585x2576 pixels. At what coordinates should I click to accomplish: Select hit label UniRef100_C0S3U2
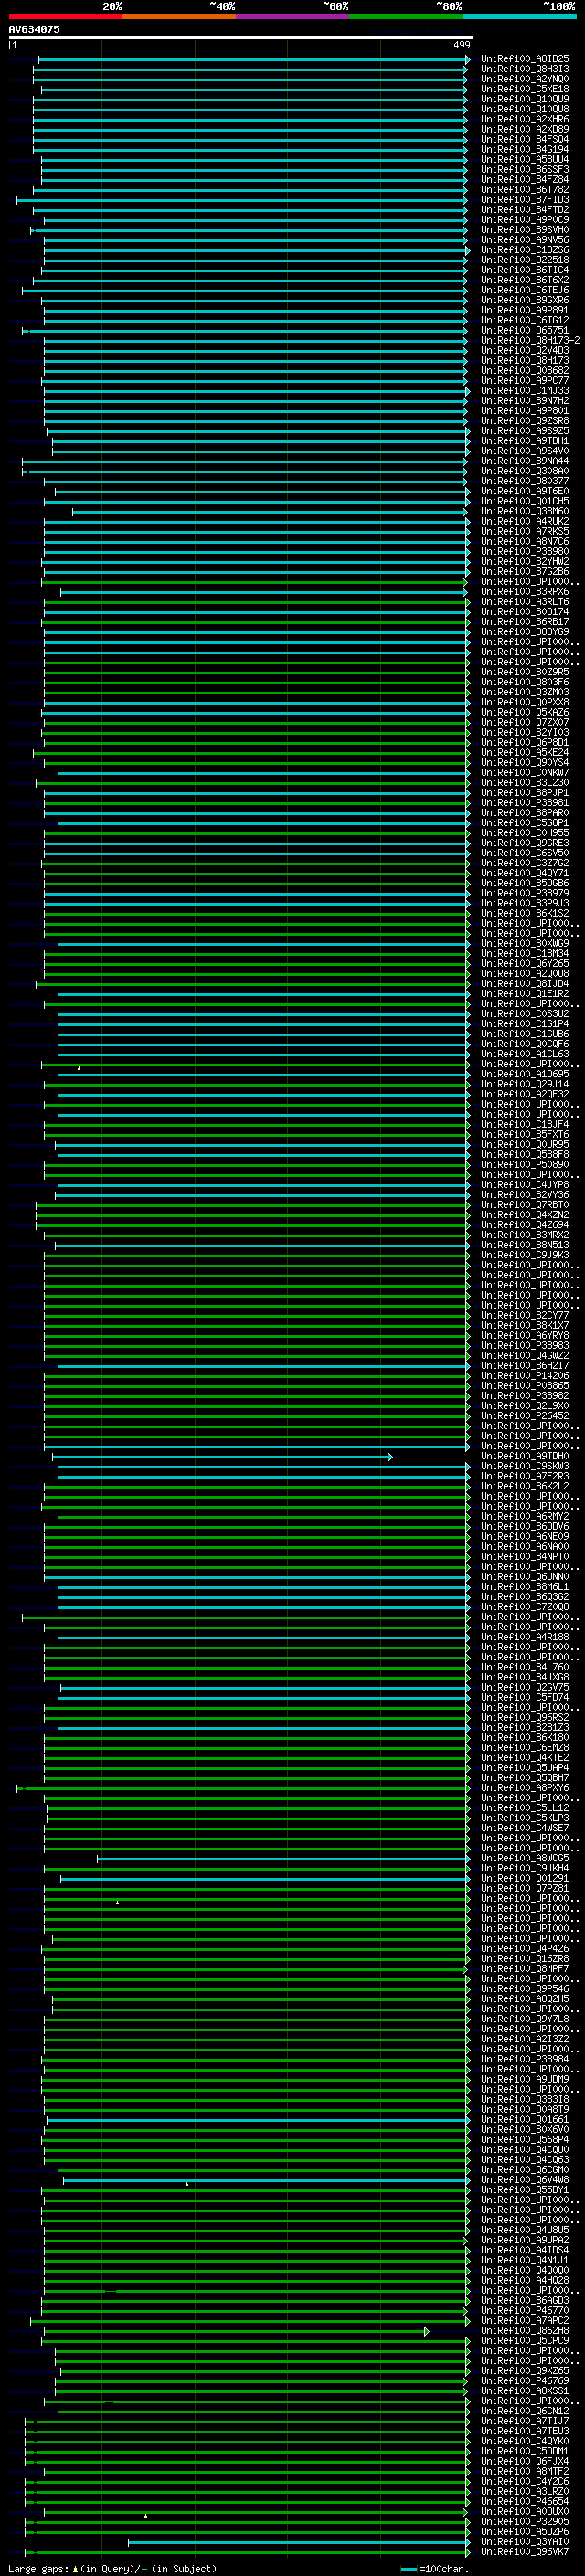[x=525, y=1014]
